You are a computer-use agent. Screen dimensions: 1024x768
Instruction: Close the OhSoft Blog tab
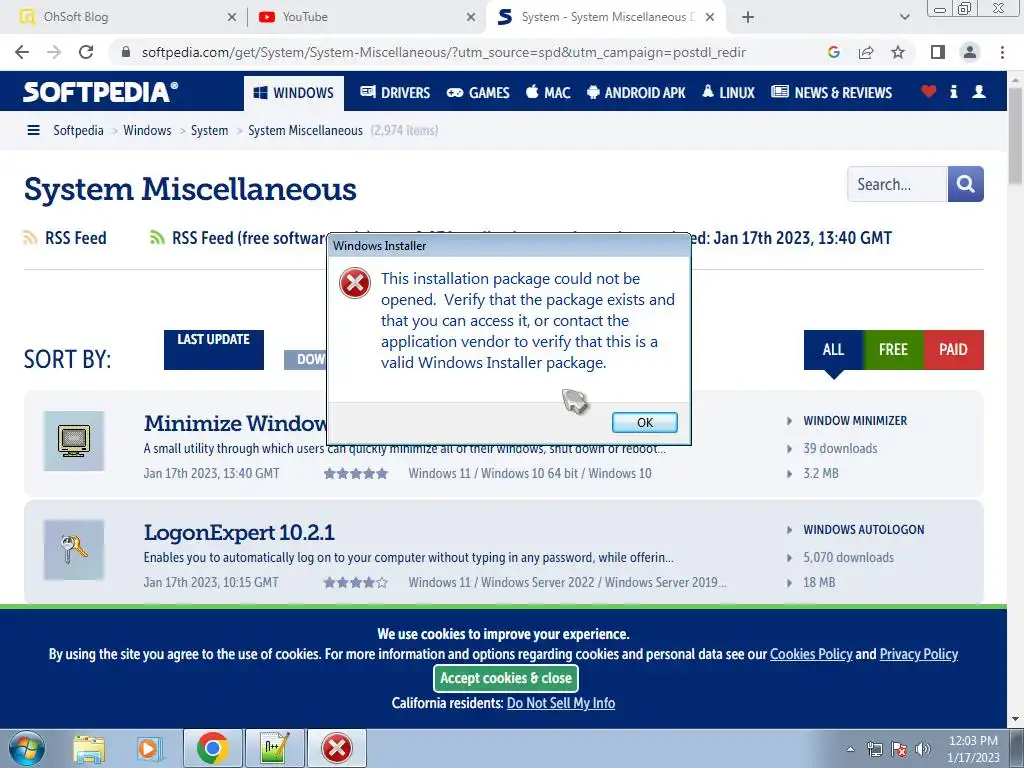232,18
